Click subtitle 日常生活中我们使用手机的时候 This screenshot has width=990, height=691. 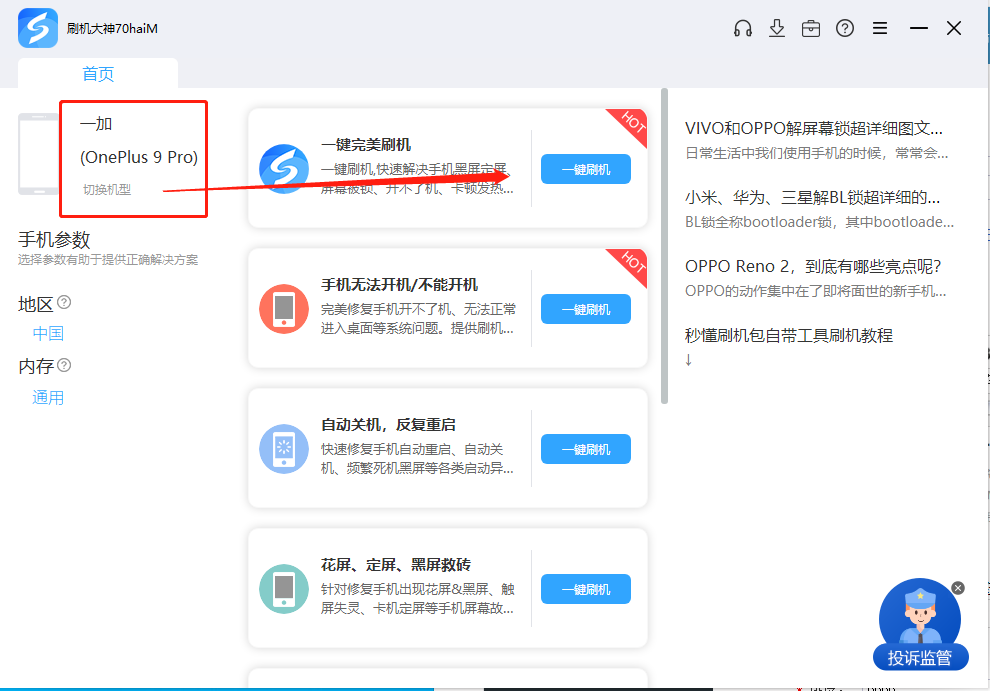(816, 153)
